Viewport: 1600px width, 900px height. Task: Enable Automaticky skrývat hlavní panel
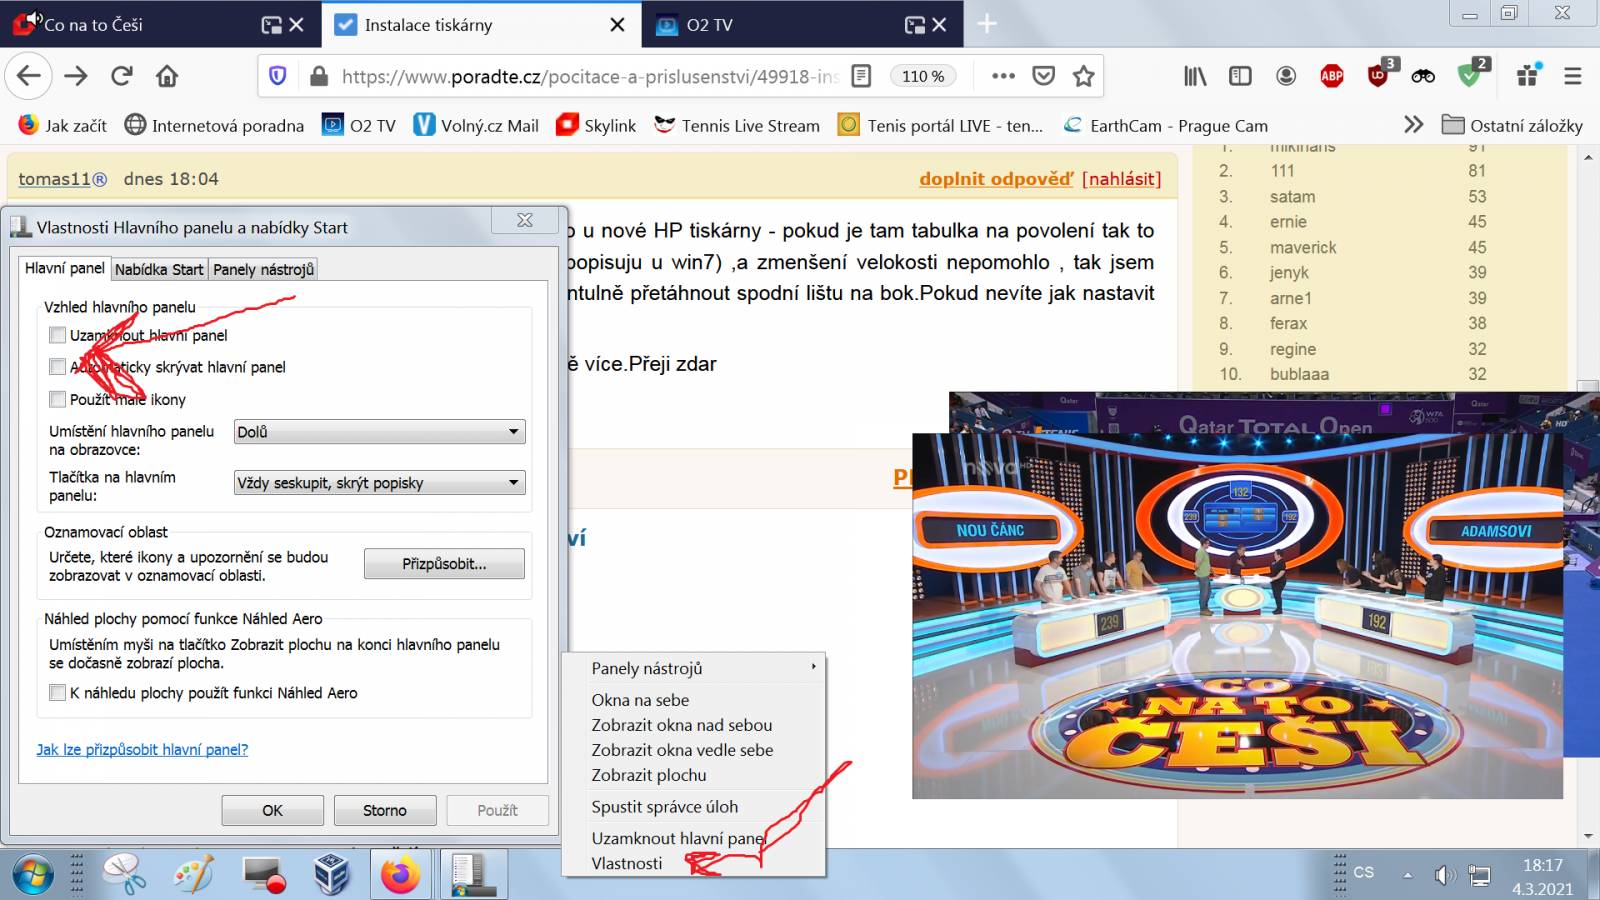click(x=58, y=367)
